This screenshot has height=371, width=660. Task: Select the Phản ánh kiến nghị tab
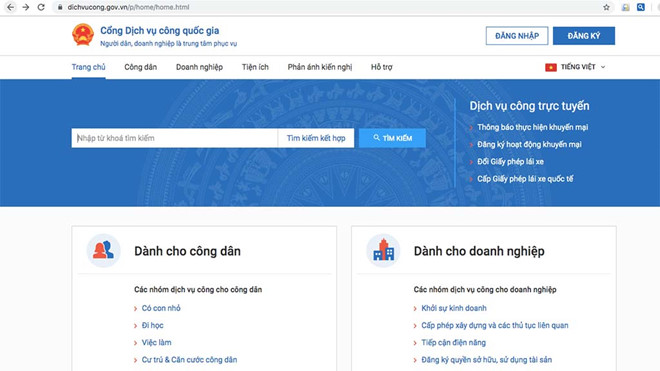pyautogui.click(x=319, y=67)
